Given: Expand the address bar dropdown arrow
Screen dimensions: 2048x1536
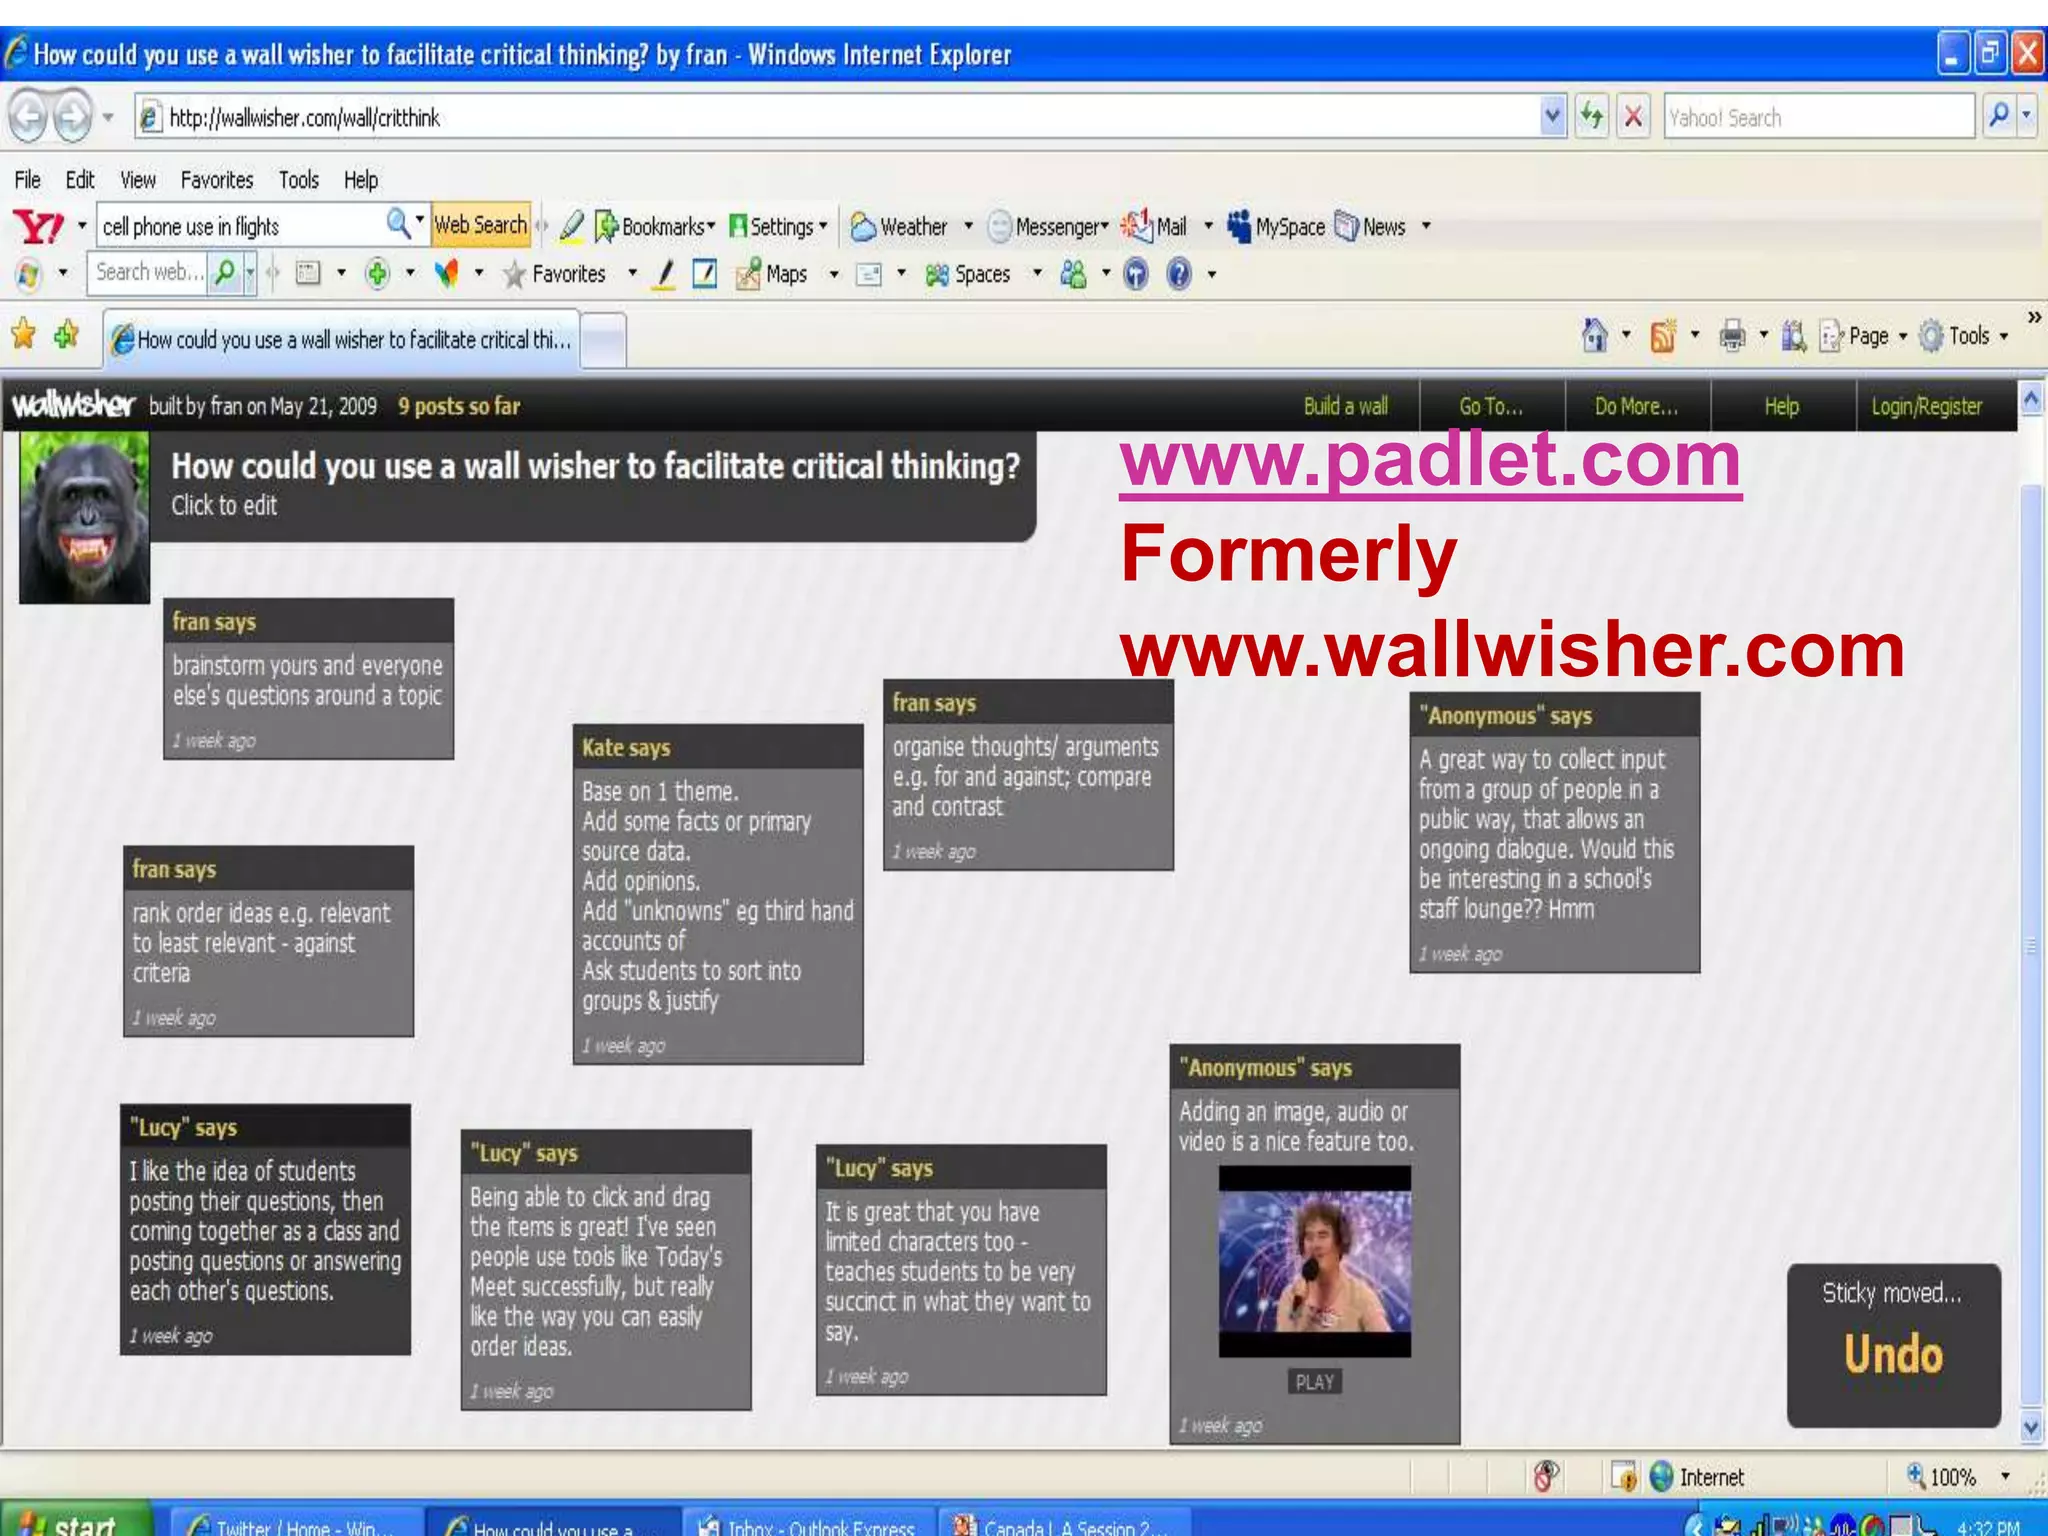Looking at the screenshot, I should click(x=1552, y=116).
